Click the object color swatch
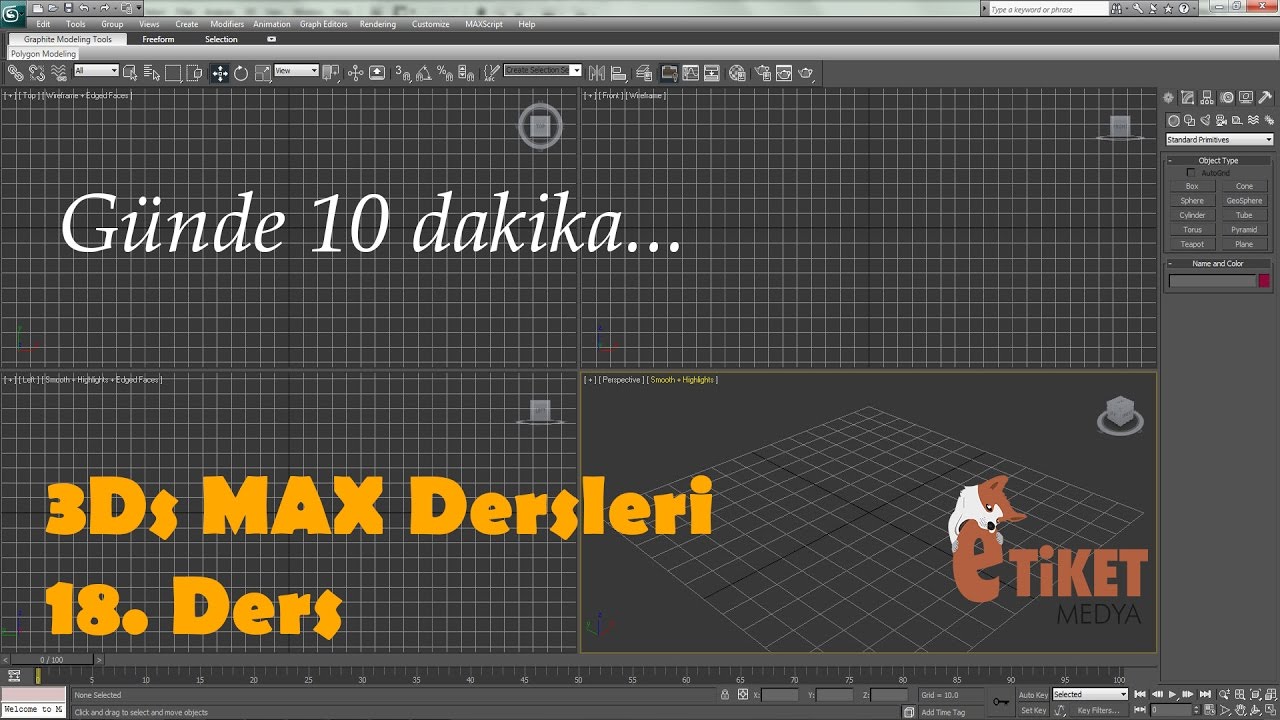 click(1264, 281)
